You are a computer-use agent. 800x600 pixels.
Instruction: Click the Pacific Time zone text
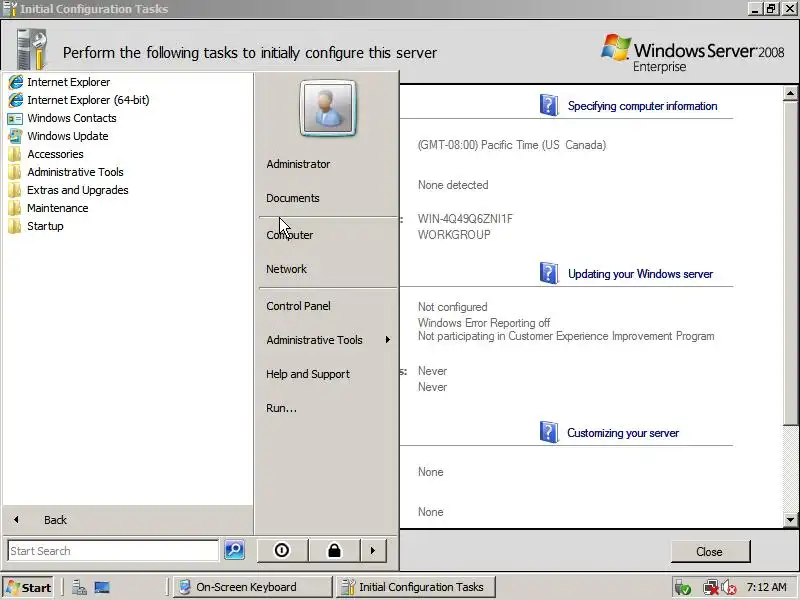(512, 145)
